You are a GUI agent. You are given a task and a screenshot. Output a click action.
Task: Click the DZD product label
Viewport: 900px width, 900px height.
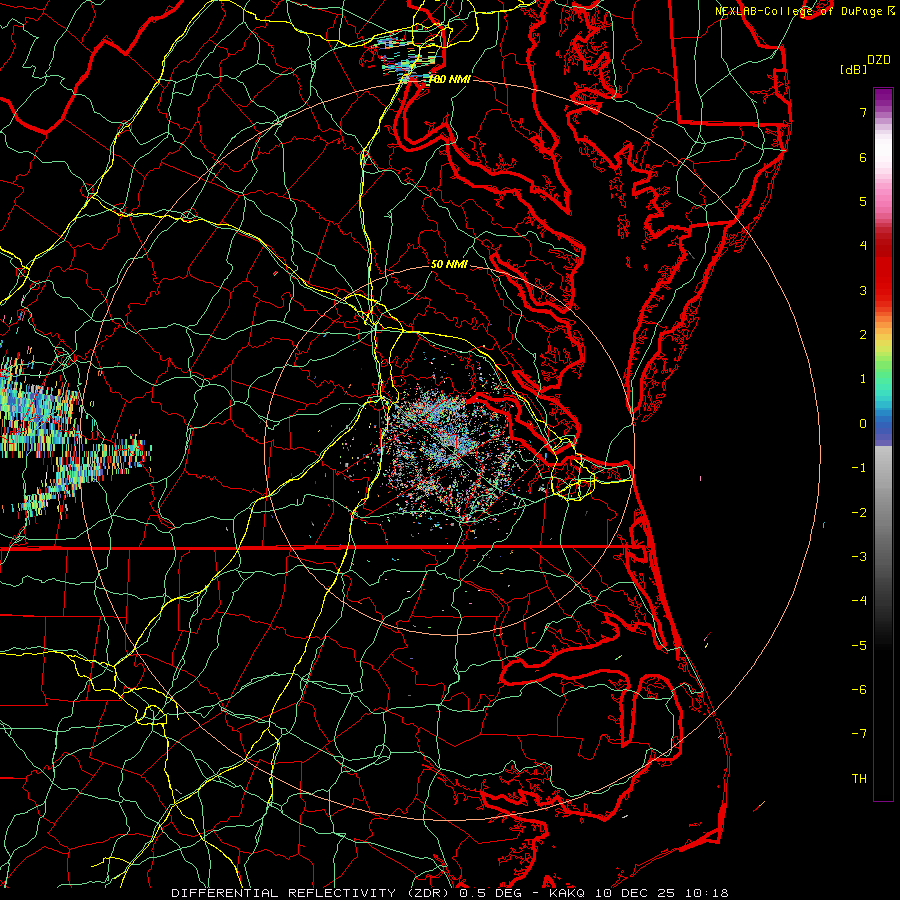tap(878, 59)
